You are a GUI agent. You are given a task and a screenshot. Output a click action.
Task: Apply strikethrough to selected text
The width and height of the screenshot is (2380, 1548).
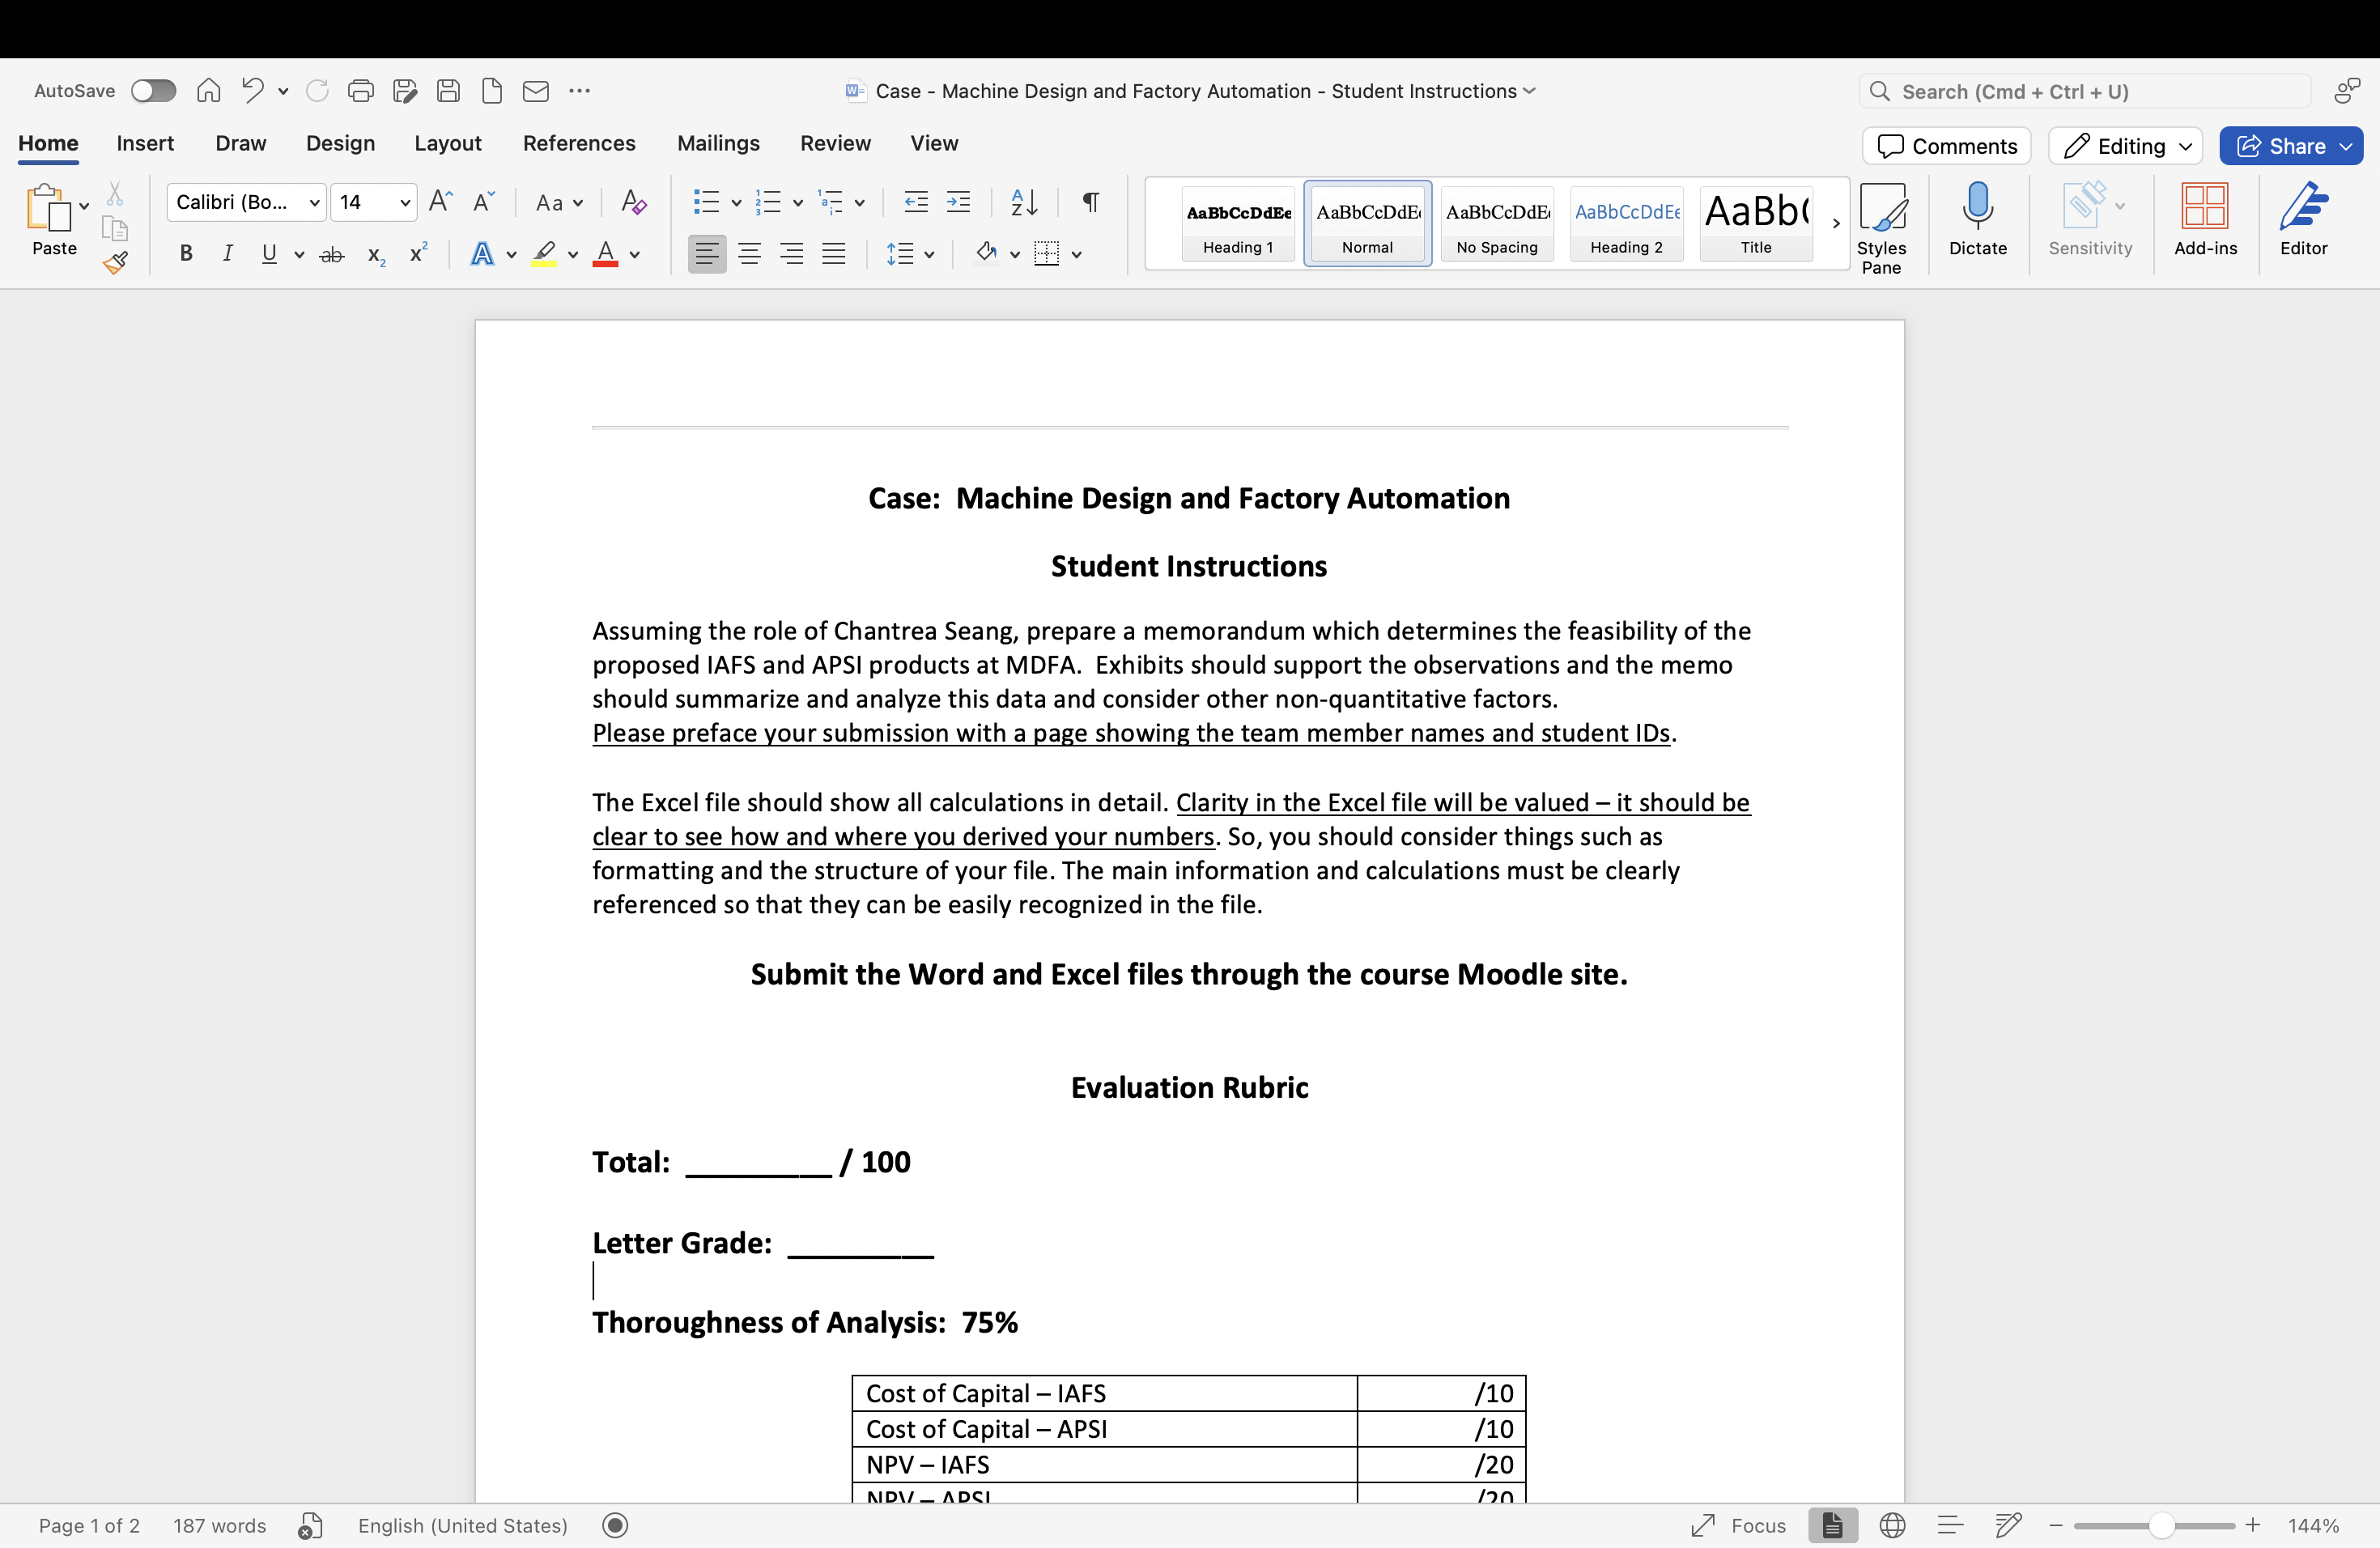332,254
